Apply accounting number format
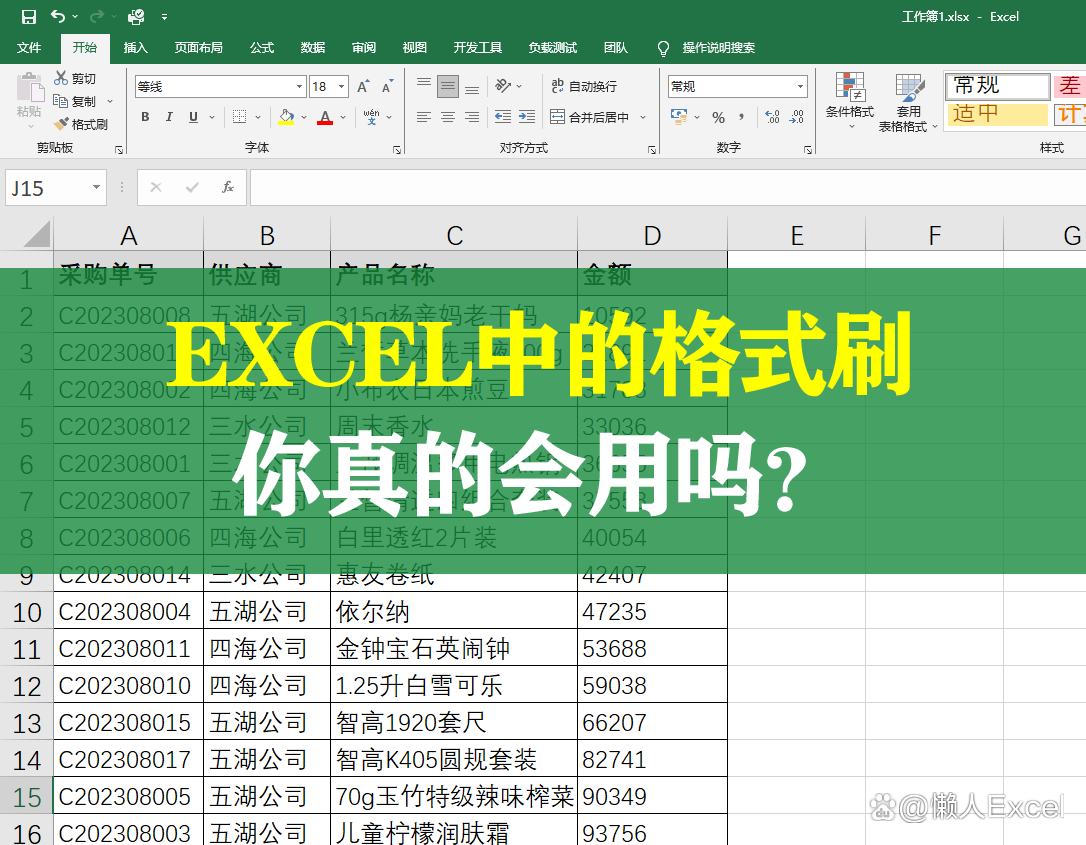Viewport: 1086px width, 845px height. [679, 117]
